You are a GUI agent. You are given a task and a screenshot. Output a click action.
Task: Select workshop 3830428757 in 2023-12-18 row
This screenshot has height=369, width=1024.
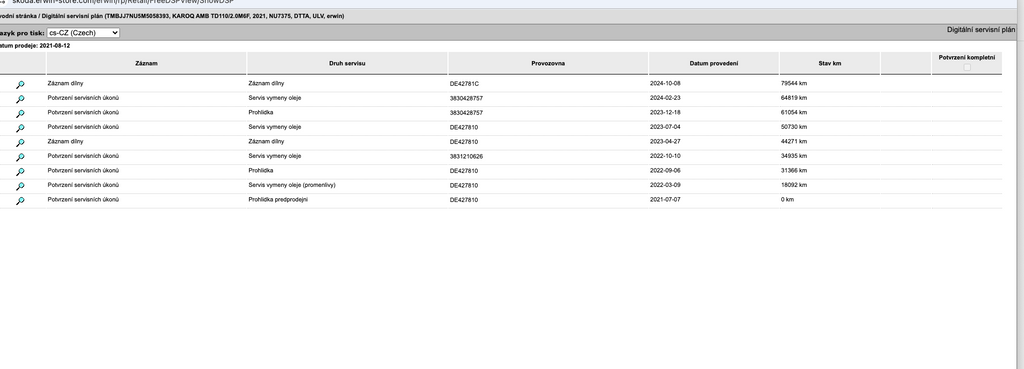[466, 112]
